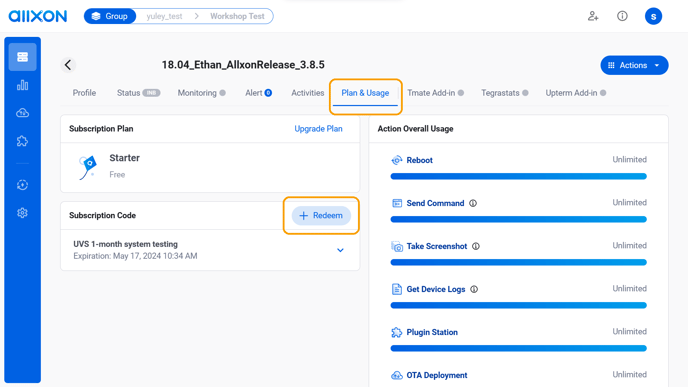Open the Actions dropdown button
The height and width of the screenshot is (387, 688).
[x=634, y=65]
